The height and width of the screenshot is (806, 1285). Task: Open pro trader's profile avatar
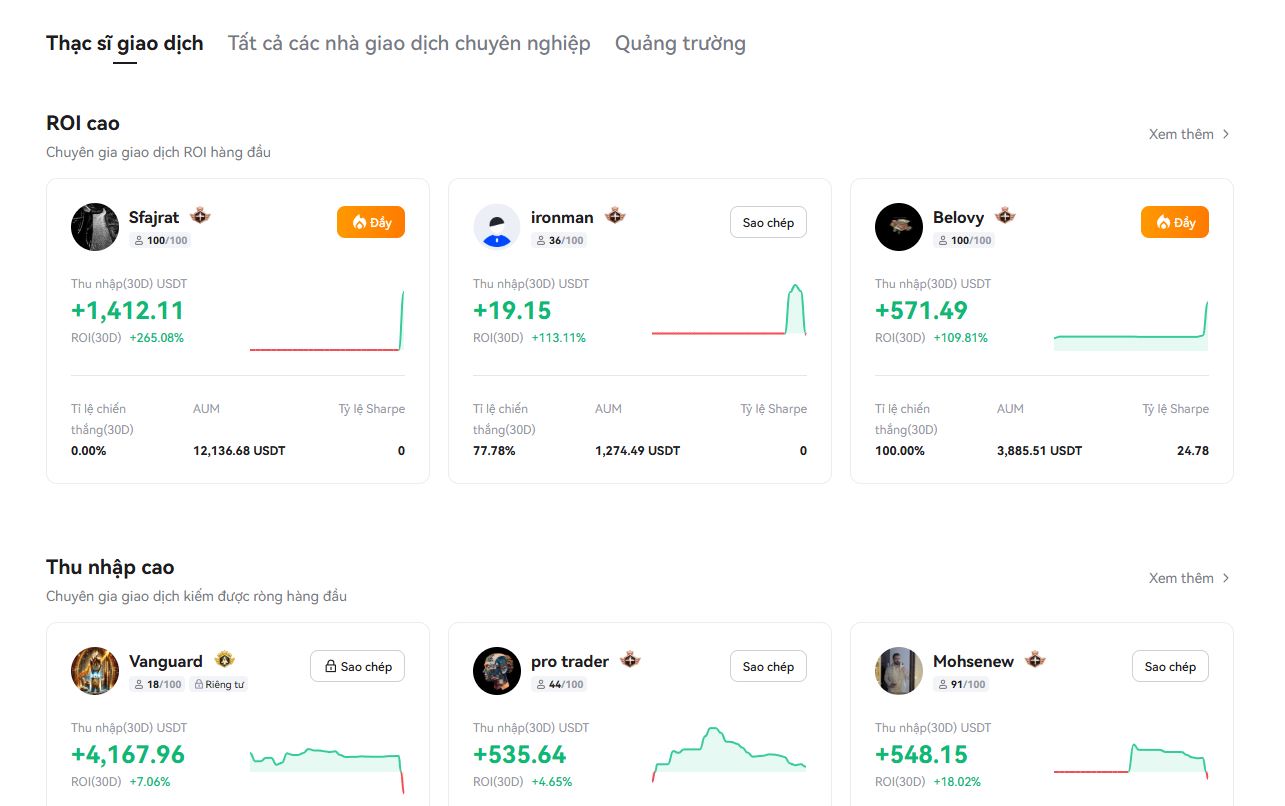(497, 671)
